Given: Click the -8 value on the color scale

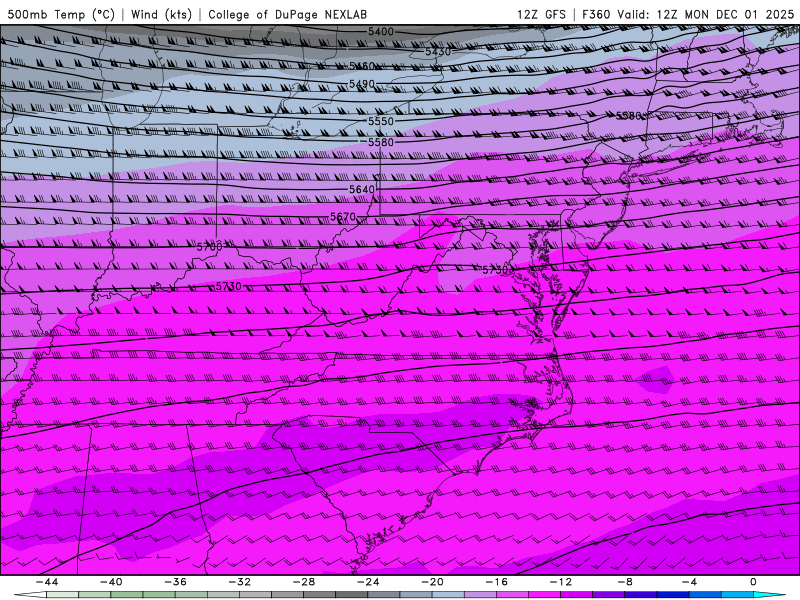Looking at the screenshot, I should click(x=625, y=582).
